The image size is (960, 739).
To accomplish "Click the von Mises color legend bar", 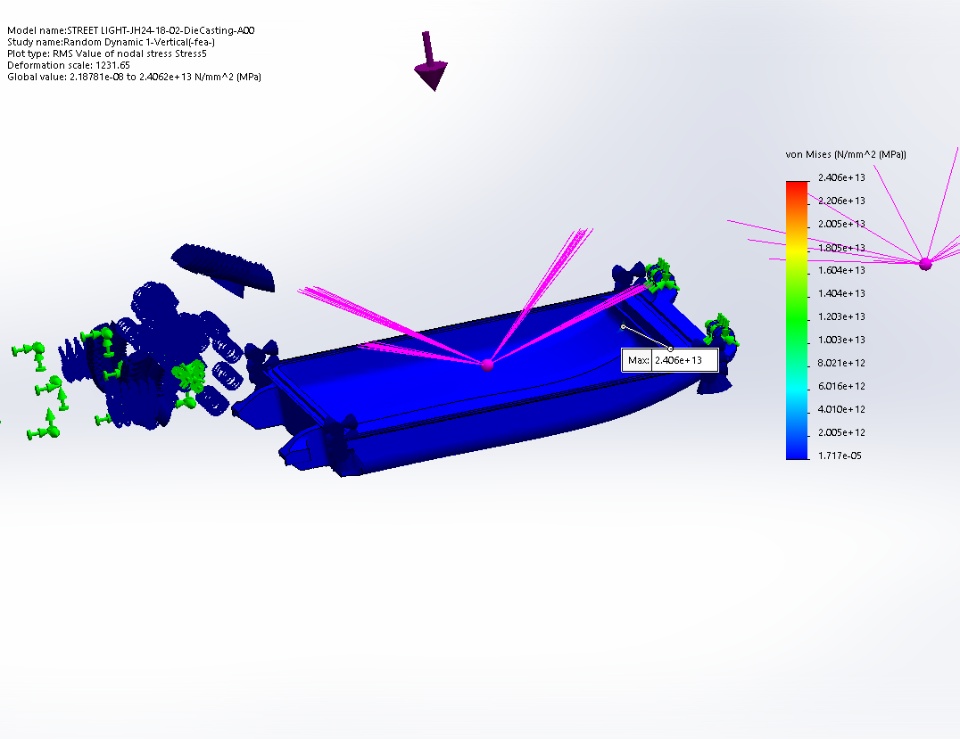I will click(797, 320).
